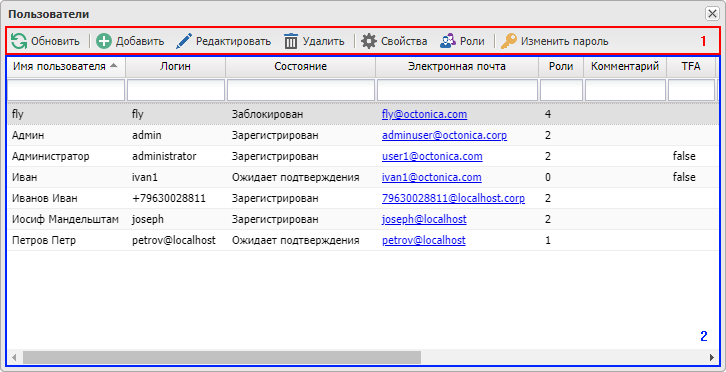
Task: Sort by Имя пользователя column header
Action: pyautogui.click(x=66, y=67)
